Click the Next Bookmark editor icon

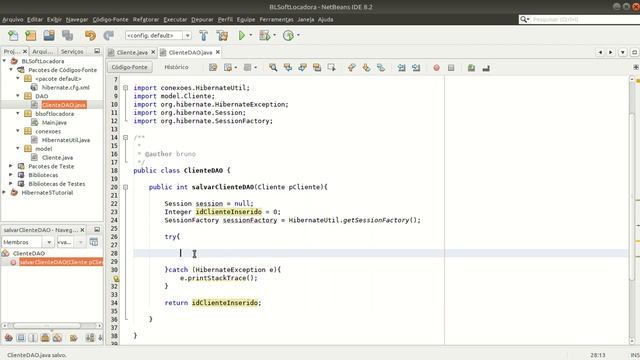[366, 68]
